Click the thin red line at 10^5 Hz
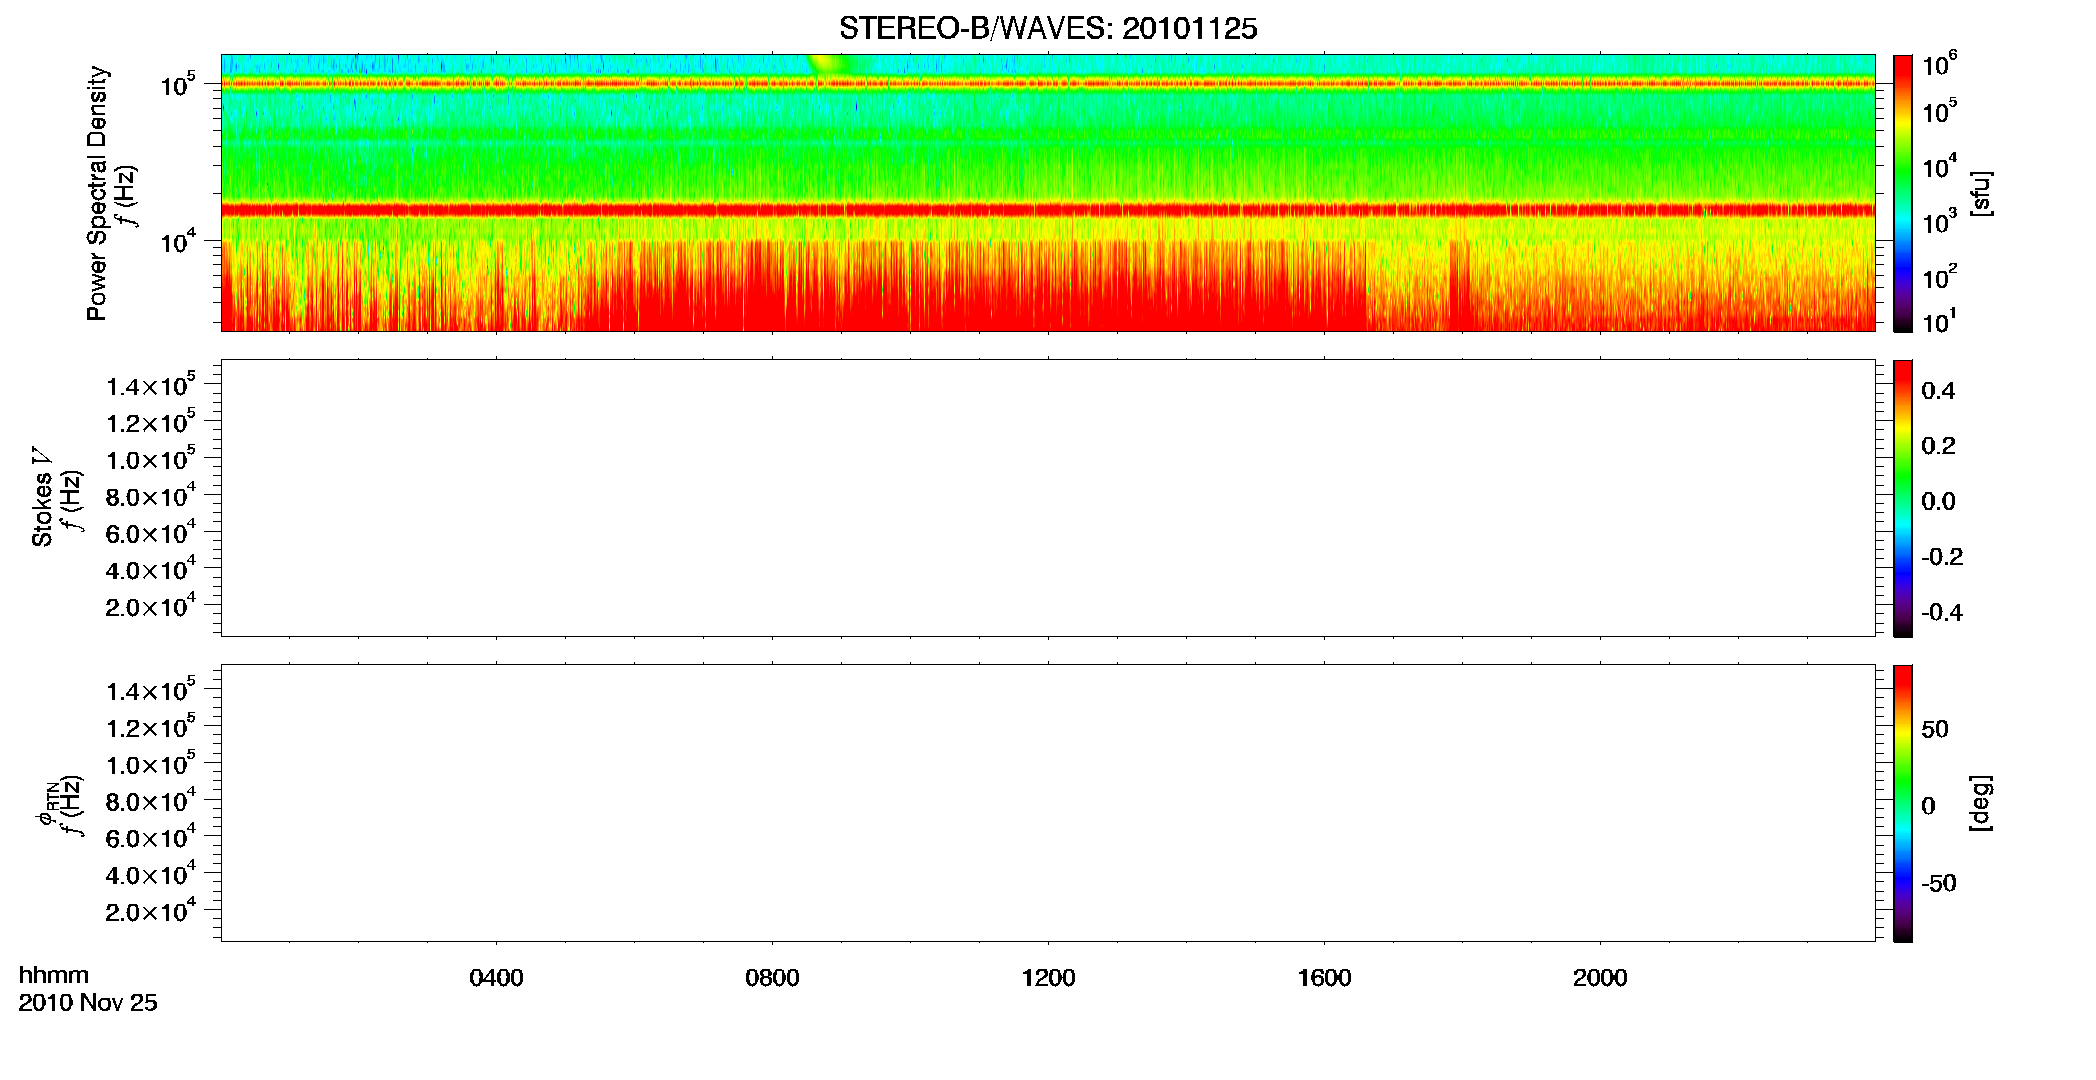Image resolution: width=2096 pixels, height=1080 pixels. (x=1048, y=84)
